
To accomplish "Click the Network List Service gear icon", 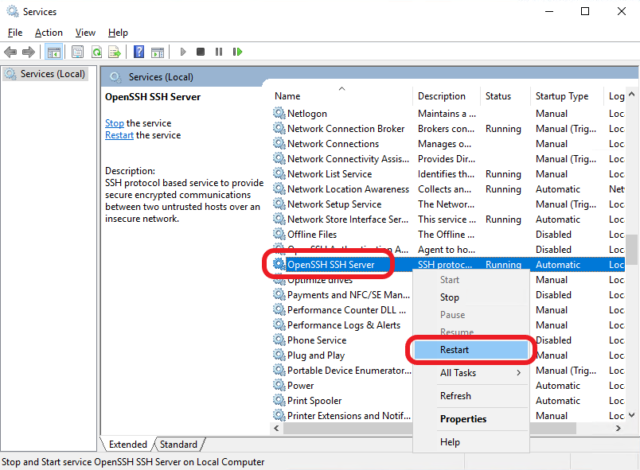I will click(x=279, y=173).
